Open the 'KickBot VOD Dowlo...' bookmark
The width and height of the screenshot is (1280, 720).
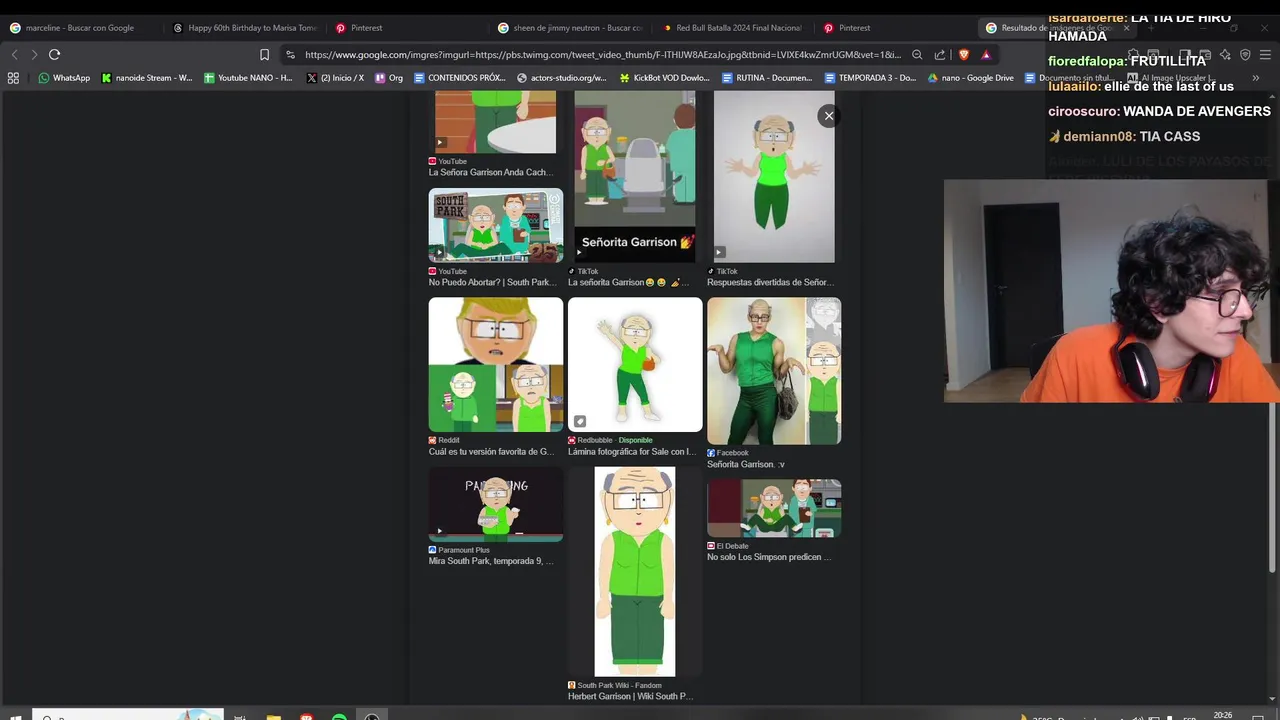click(x=665, y=78)
